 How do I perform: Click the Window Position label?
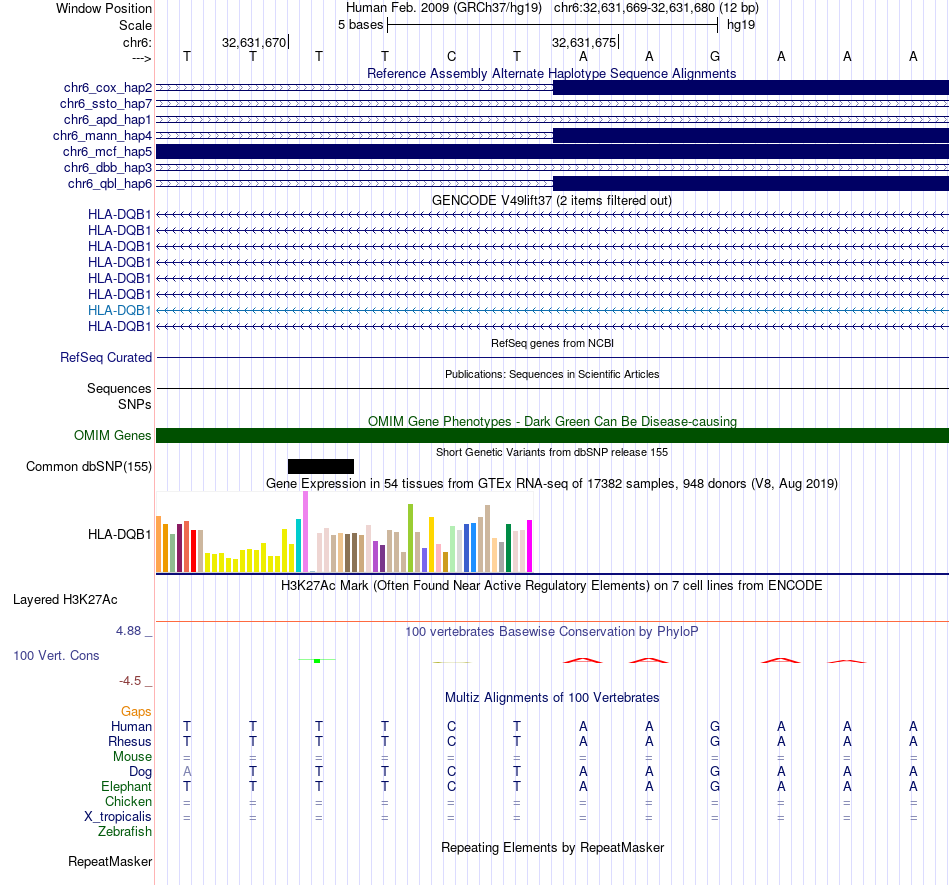pyautogui.click(x=104, y=8)
